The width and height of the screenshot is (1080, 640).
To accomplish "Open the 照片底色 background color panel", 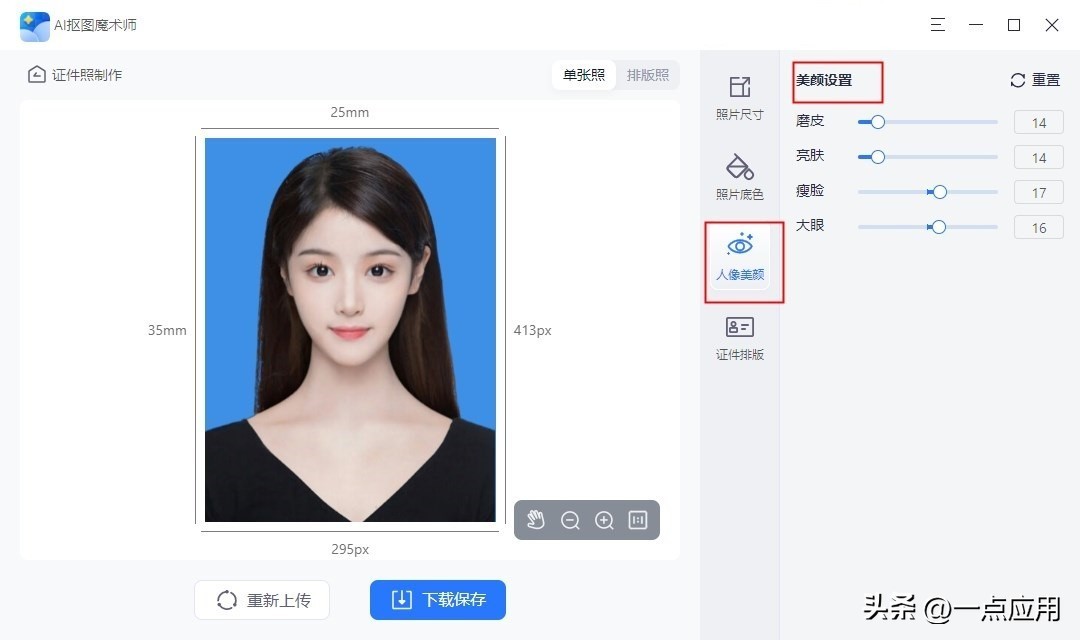I will click(x=739, y=178).
